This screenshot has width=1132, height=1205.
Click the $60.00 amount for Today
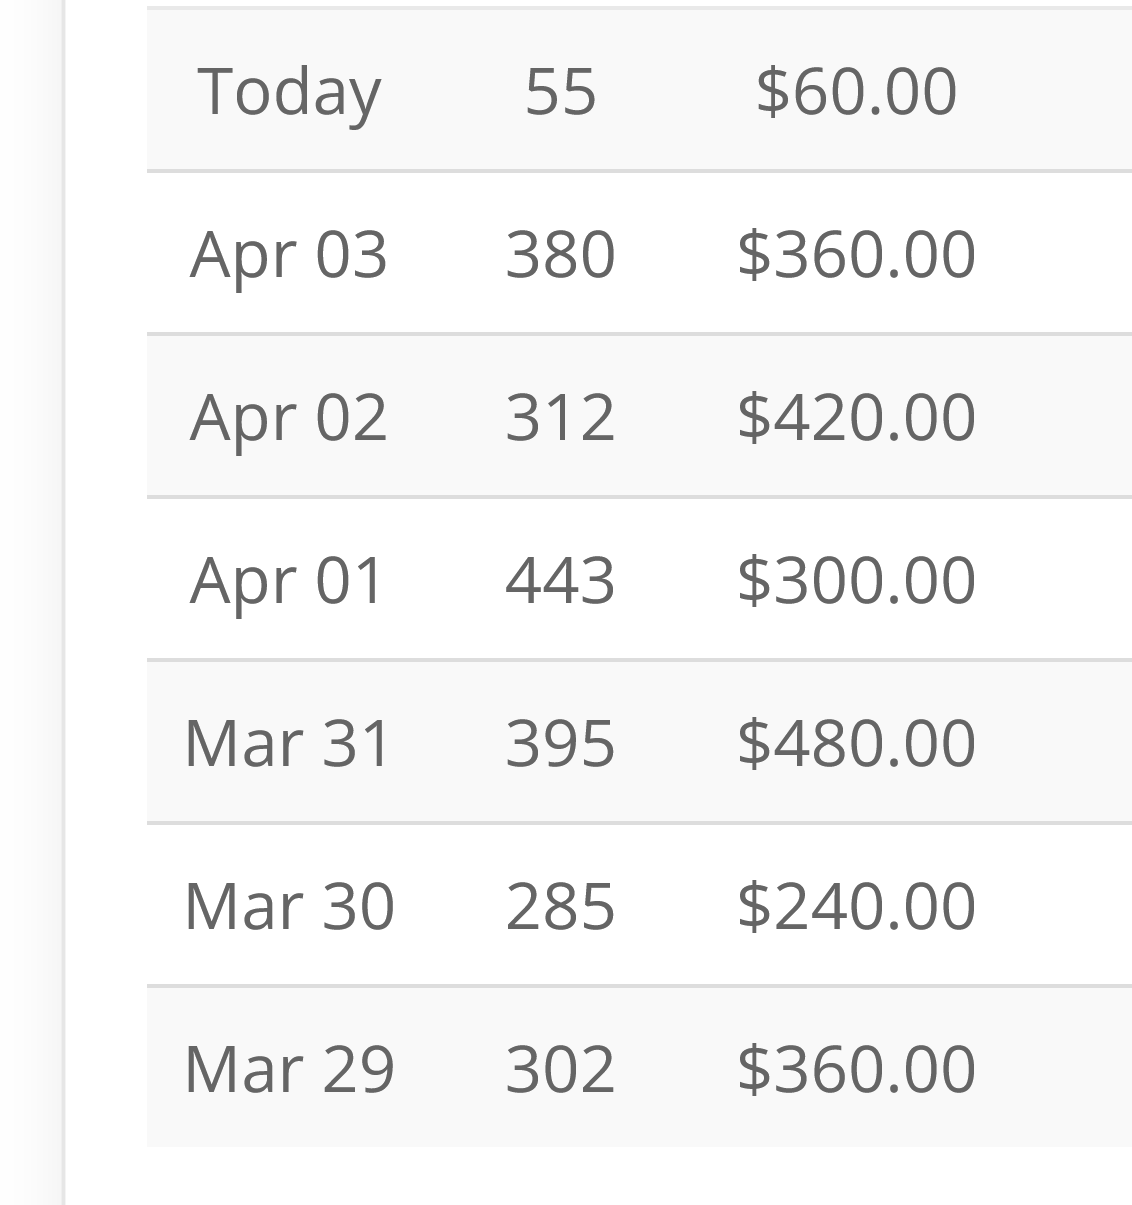pos(856,91)
